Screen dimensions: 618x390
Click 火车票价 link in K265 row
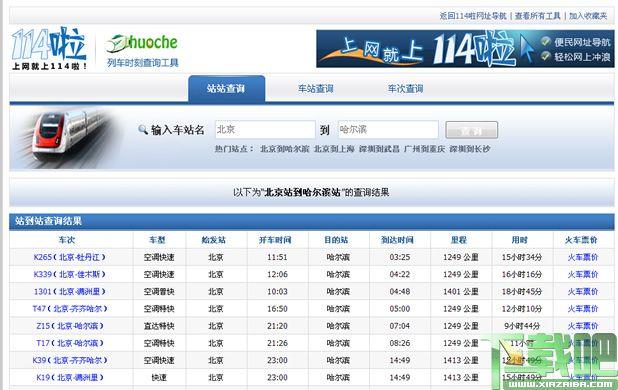point(583,257)
